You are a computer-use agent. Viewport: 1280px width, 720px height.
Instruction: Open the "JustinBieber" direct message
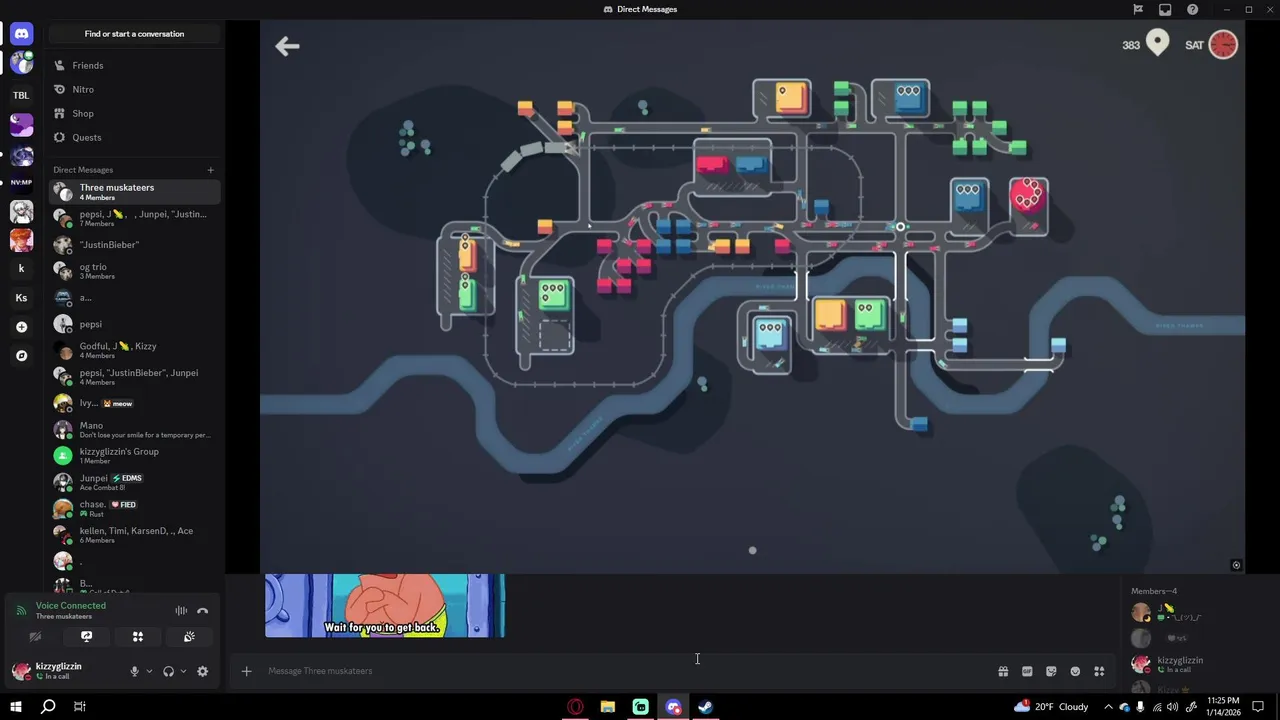point(135,244)
